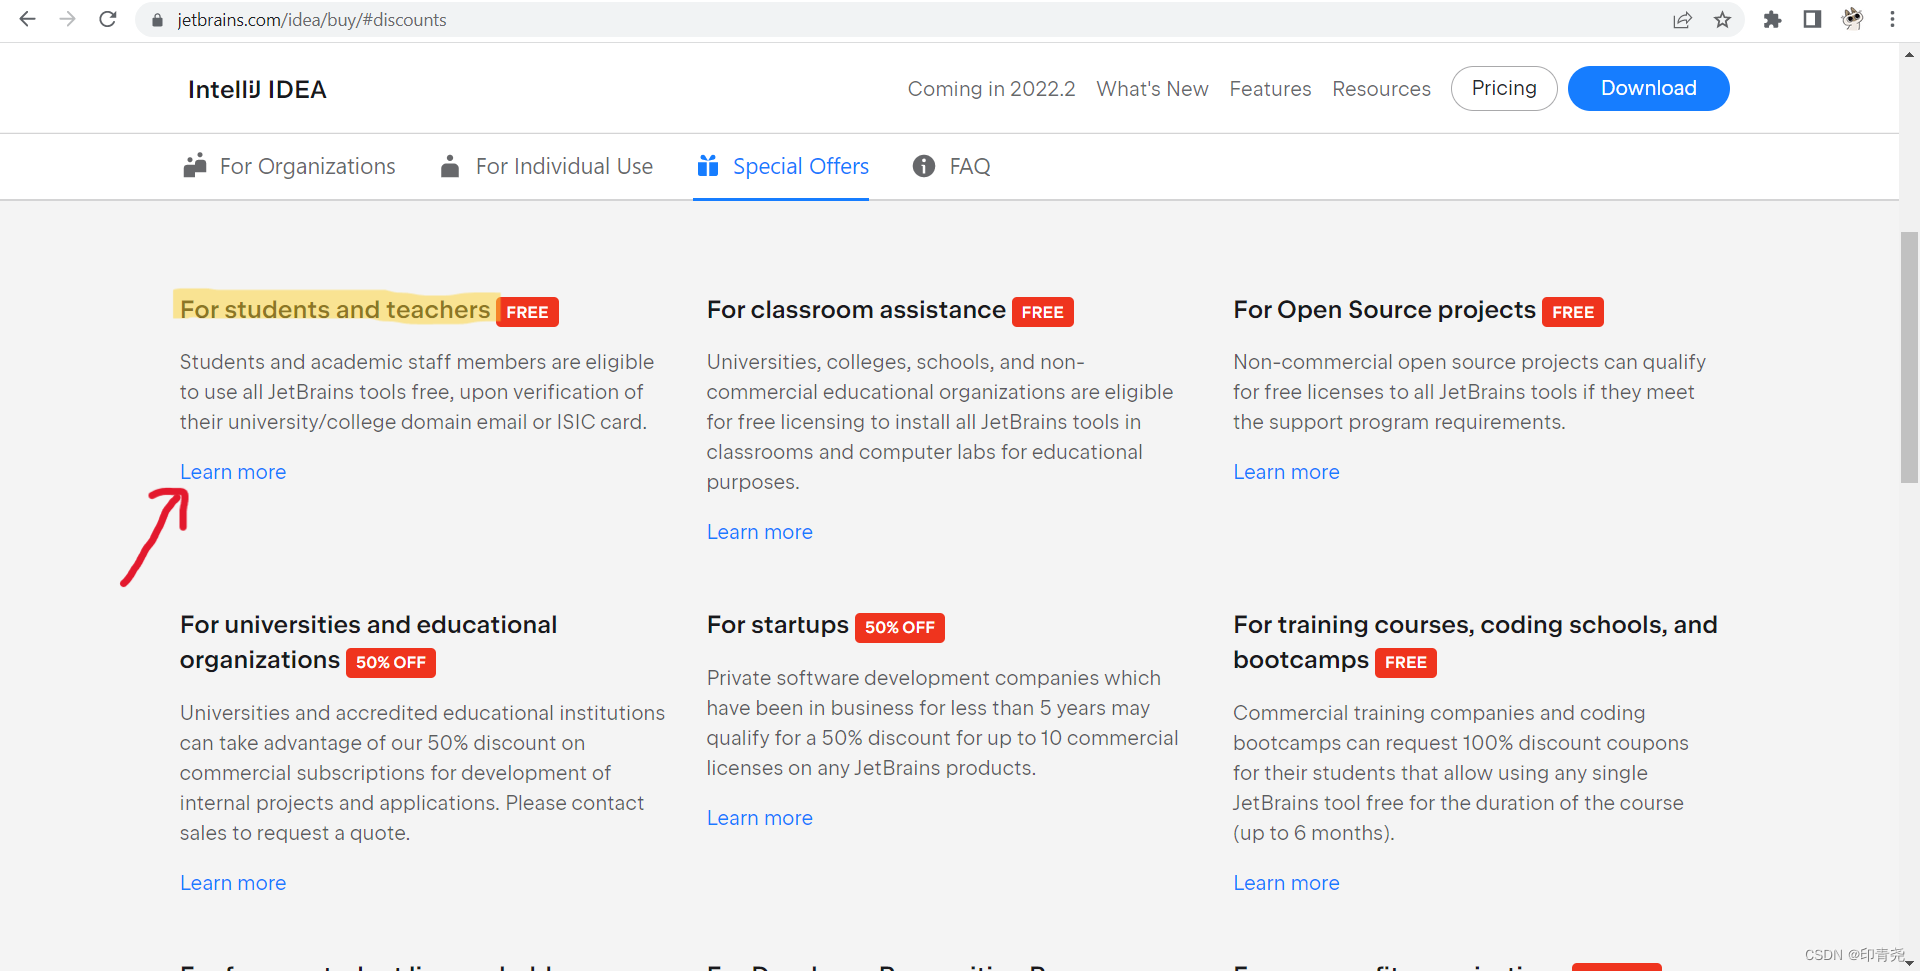Click the Pricing button
The image size is (1920, 971).
(x=1504, y=88)
